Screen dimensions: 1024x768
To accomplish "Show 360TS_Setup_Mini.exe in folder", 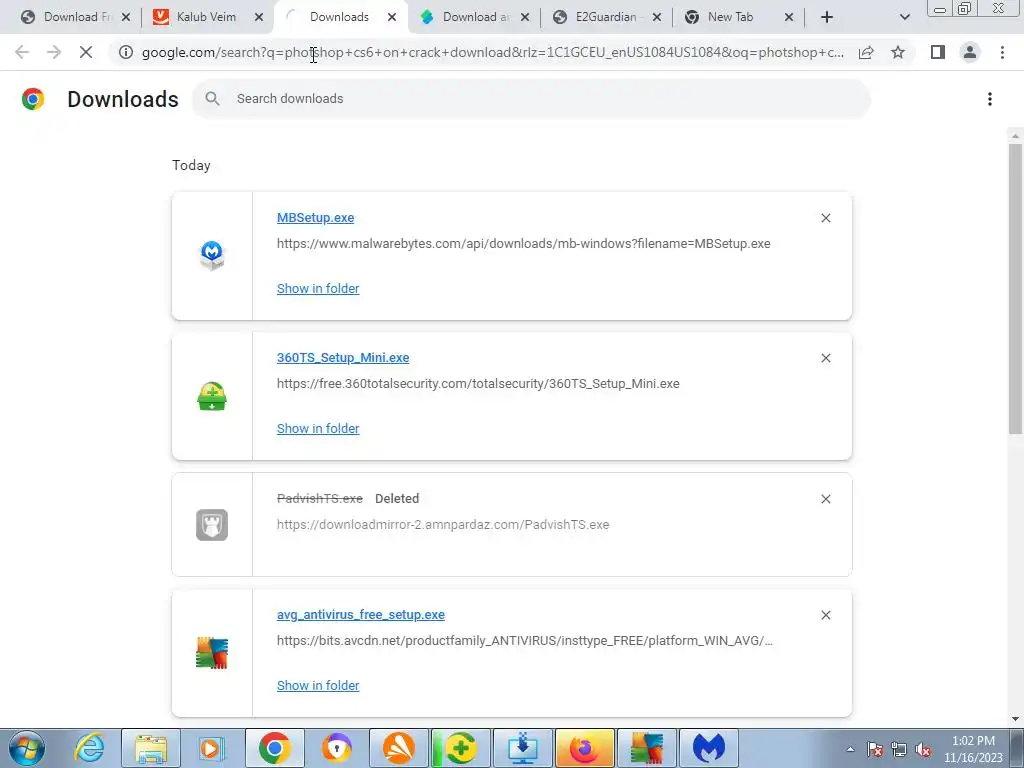I will (318, 428).
